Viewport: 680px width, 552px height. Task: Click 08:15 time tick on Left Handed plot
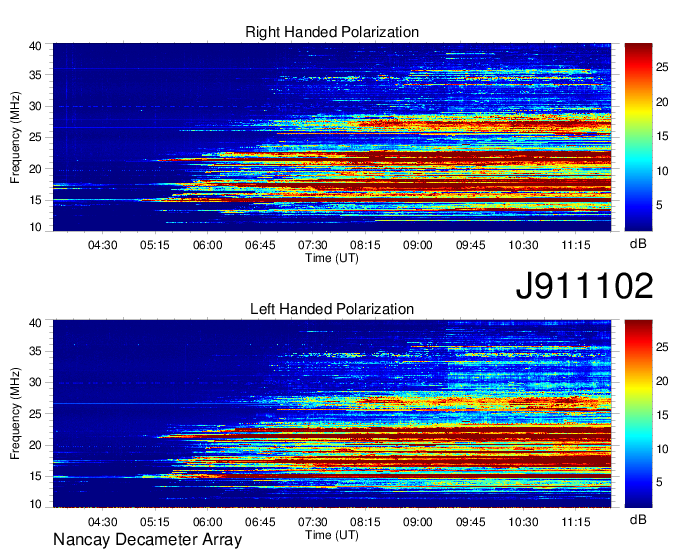tap(365, 522)
